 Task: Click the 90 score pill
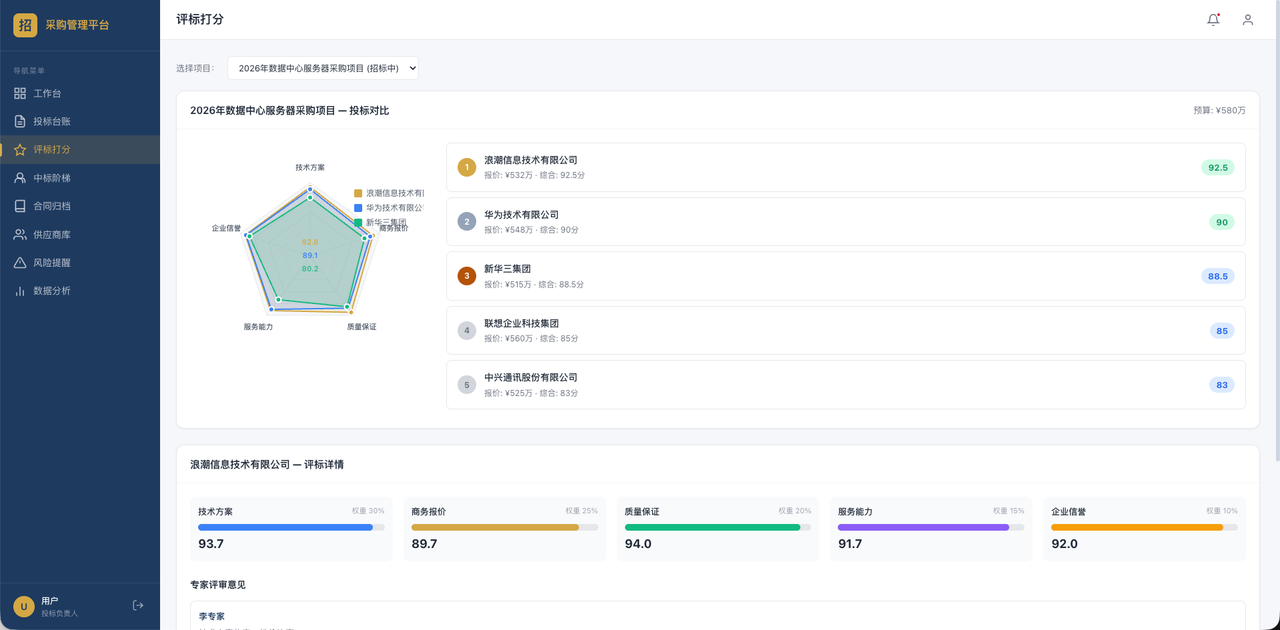pyautogui.click(x=1222, y=222)
